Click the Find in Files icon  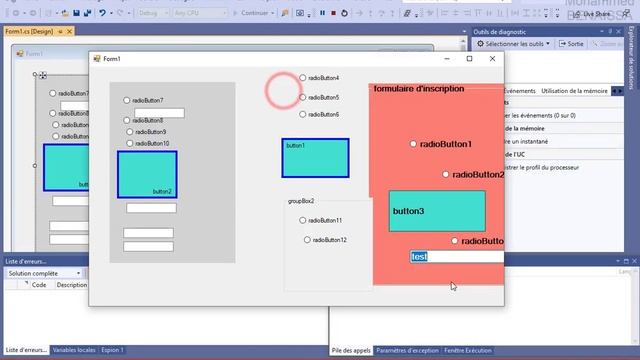coord(285,13)
